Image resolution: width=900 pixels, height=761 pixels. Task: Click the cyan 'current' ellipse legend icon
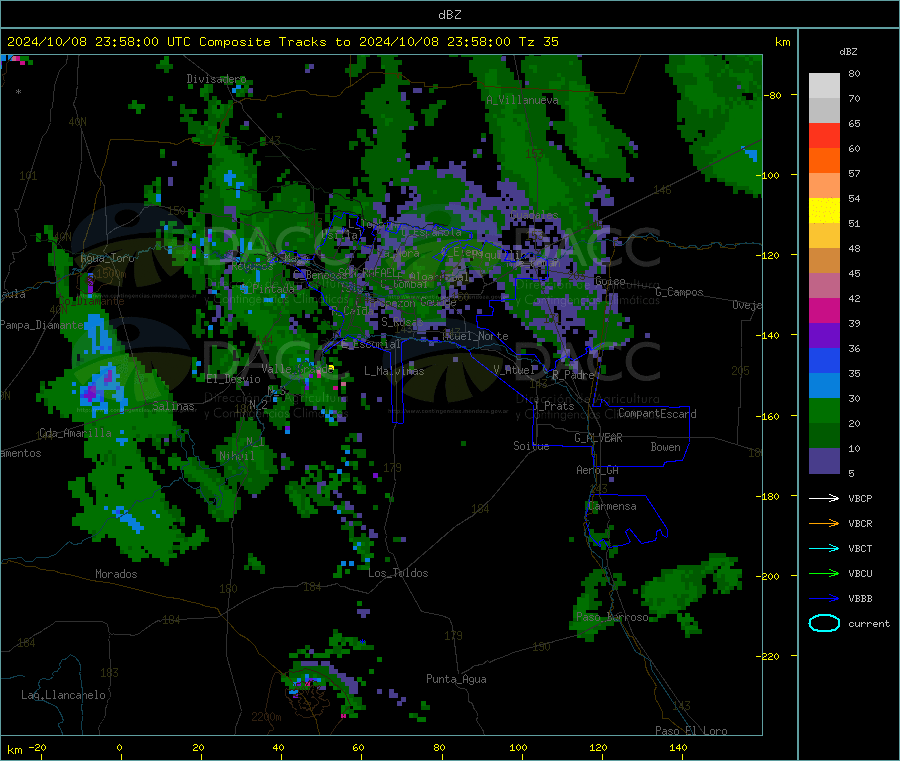[x=824, y=623]
